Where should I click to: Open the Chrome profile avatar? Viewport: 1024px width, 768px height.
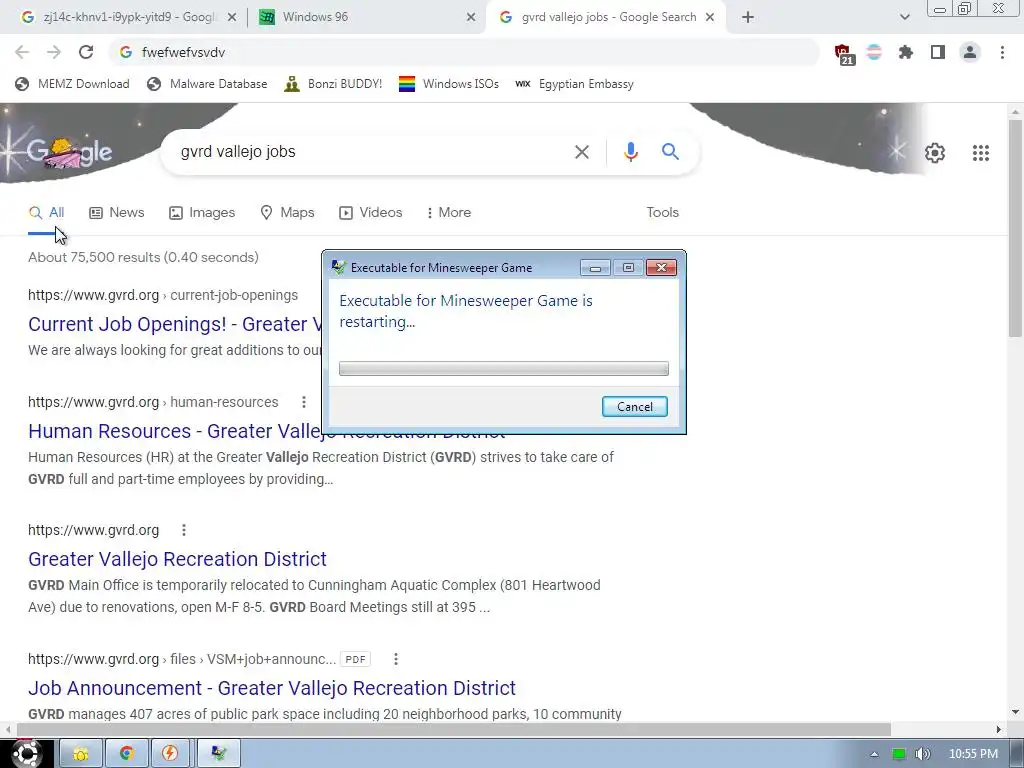[x=970, y=52]
